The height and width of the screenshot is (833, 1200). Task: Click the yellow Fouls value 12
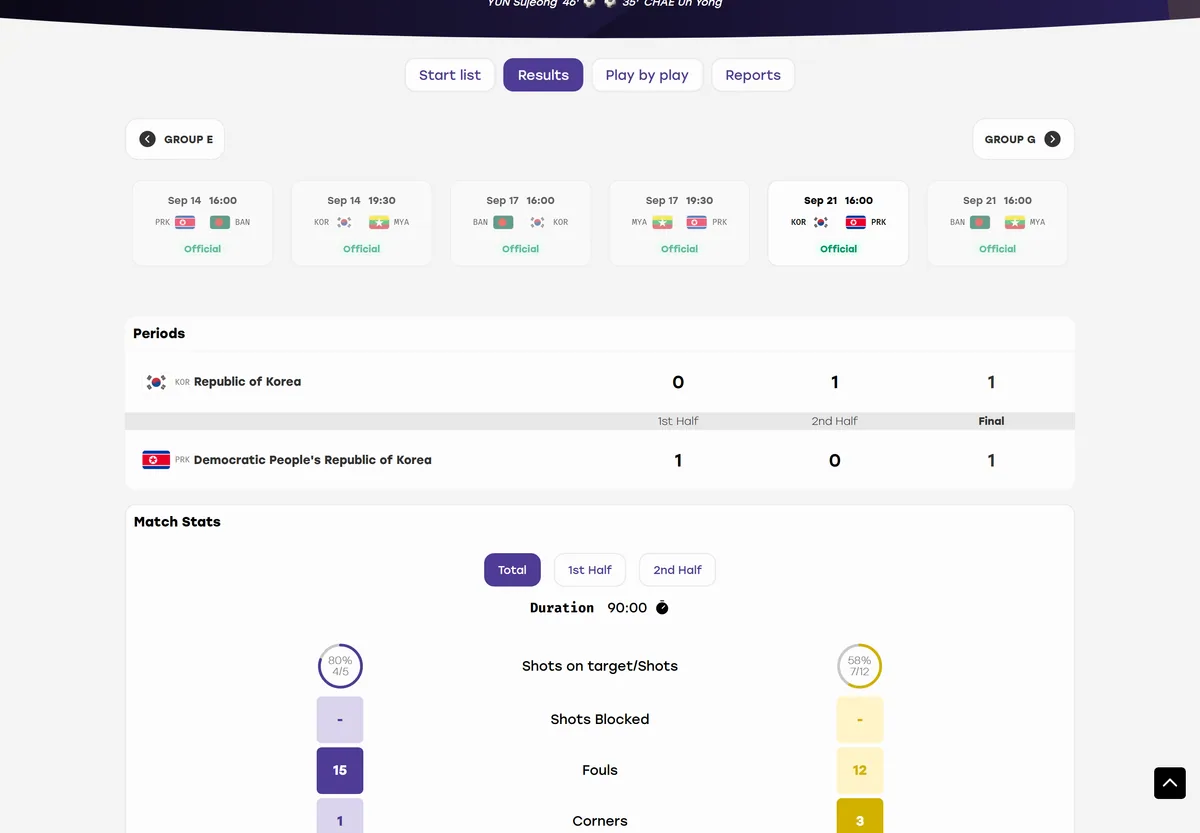[x=860, y=770]
